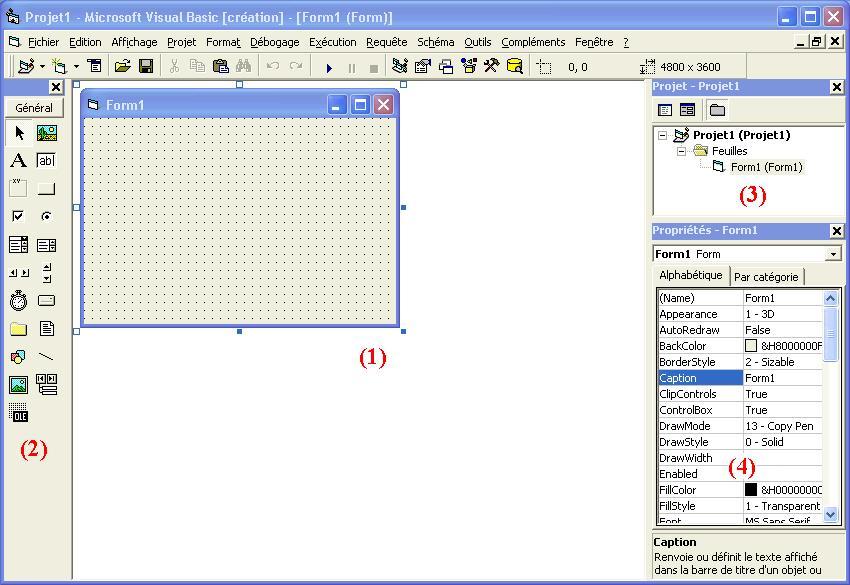Click the BackColor color swatch
Viewport: 850px width, 585px height.
point(751,345)
